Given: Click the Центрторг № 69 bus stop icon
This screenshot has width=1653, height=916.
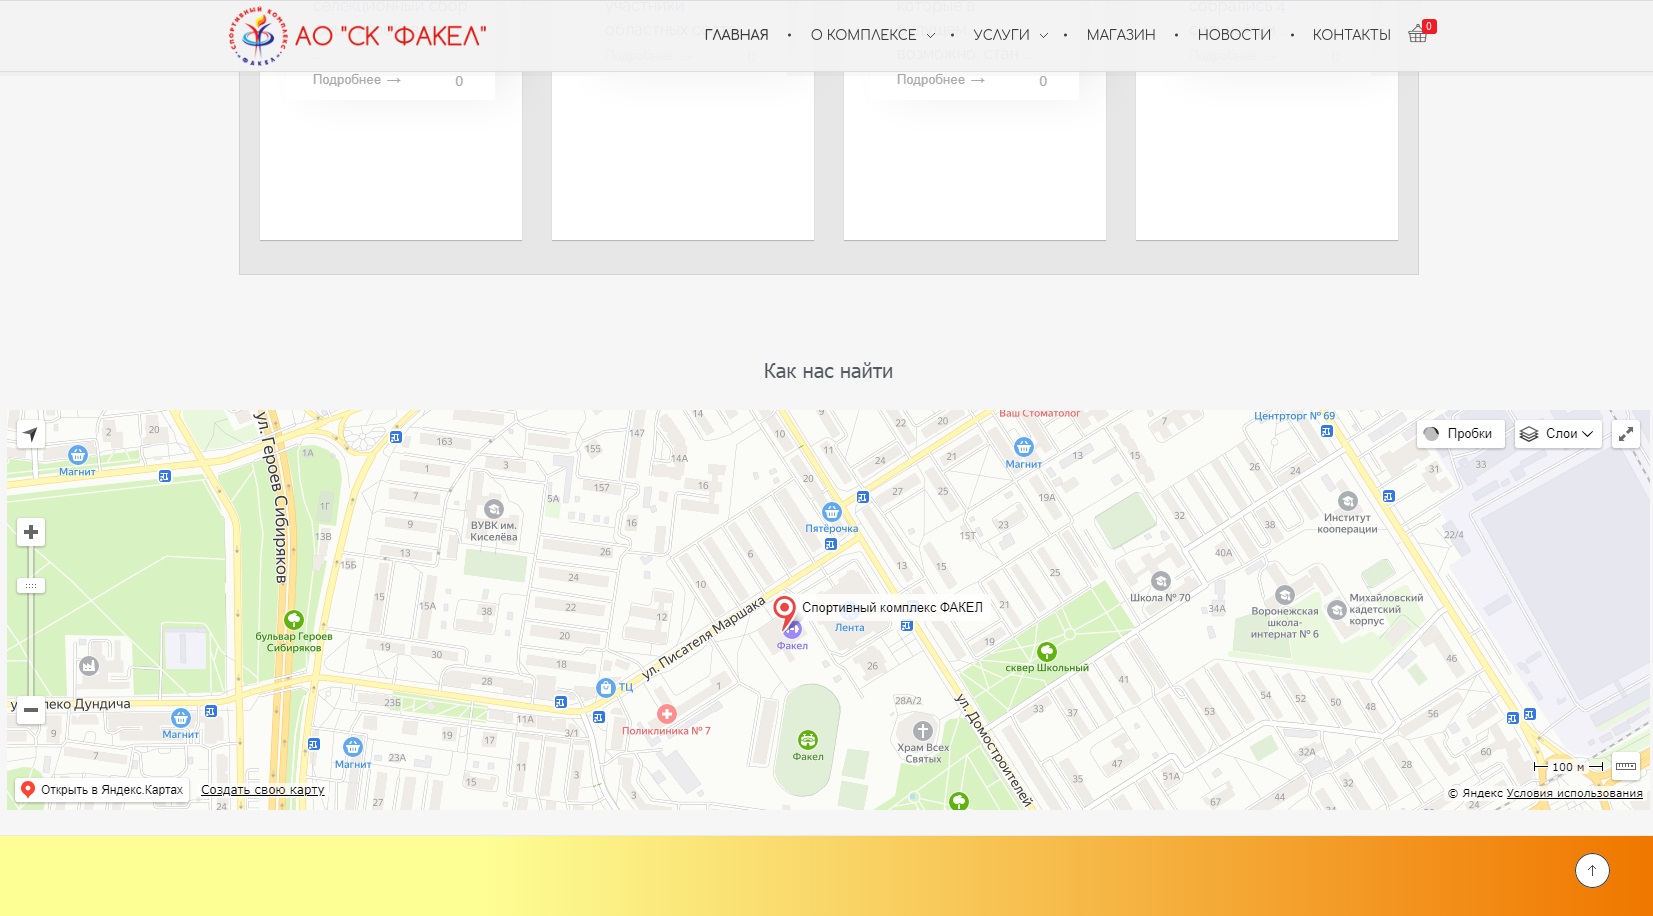Looking at the screenshot, I should pyautogui.click(x=1327, y=432).
